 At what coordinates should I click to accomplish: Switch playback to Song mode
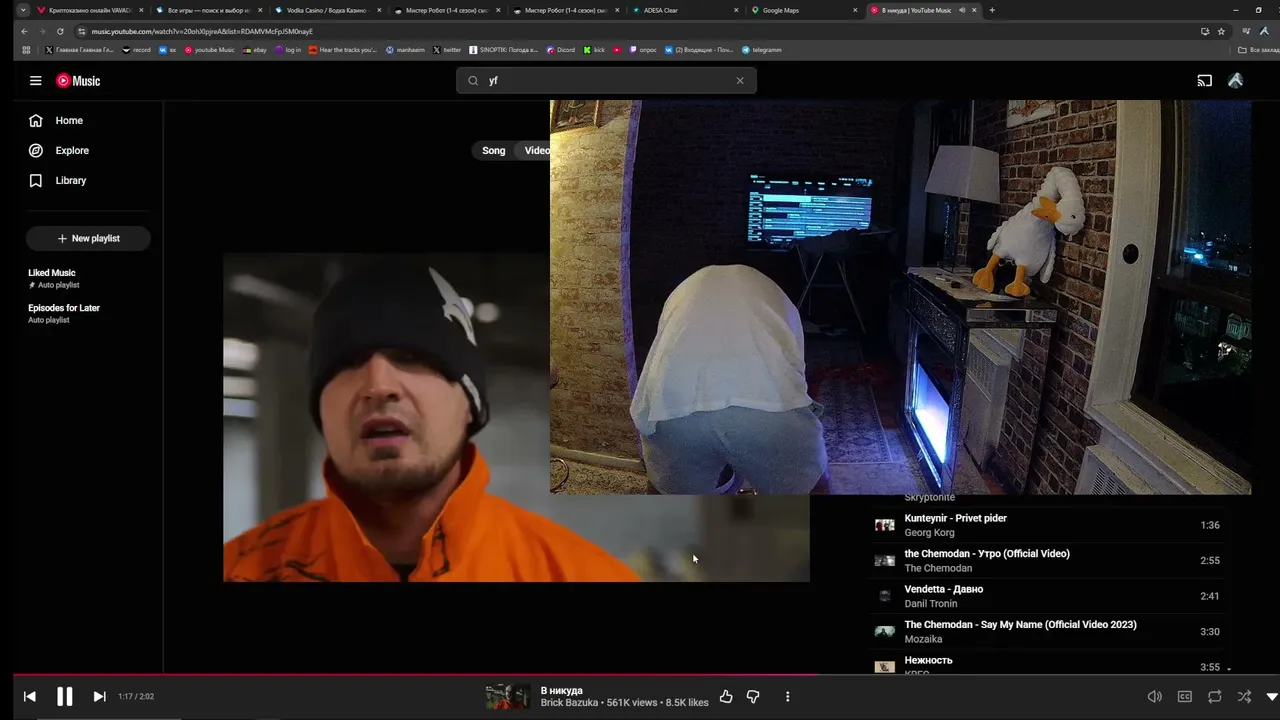pyautogui.click(x=494, y=151)
